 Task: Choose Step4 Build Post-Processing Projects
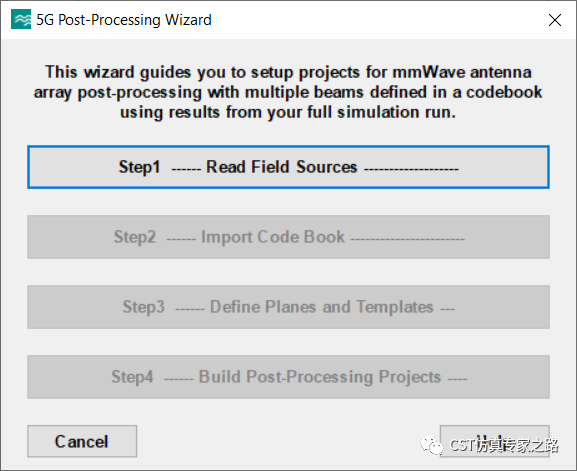(x=288, y=377)
